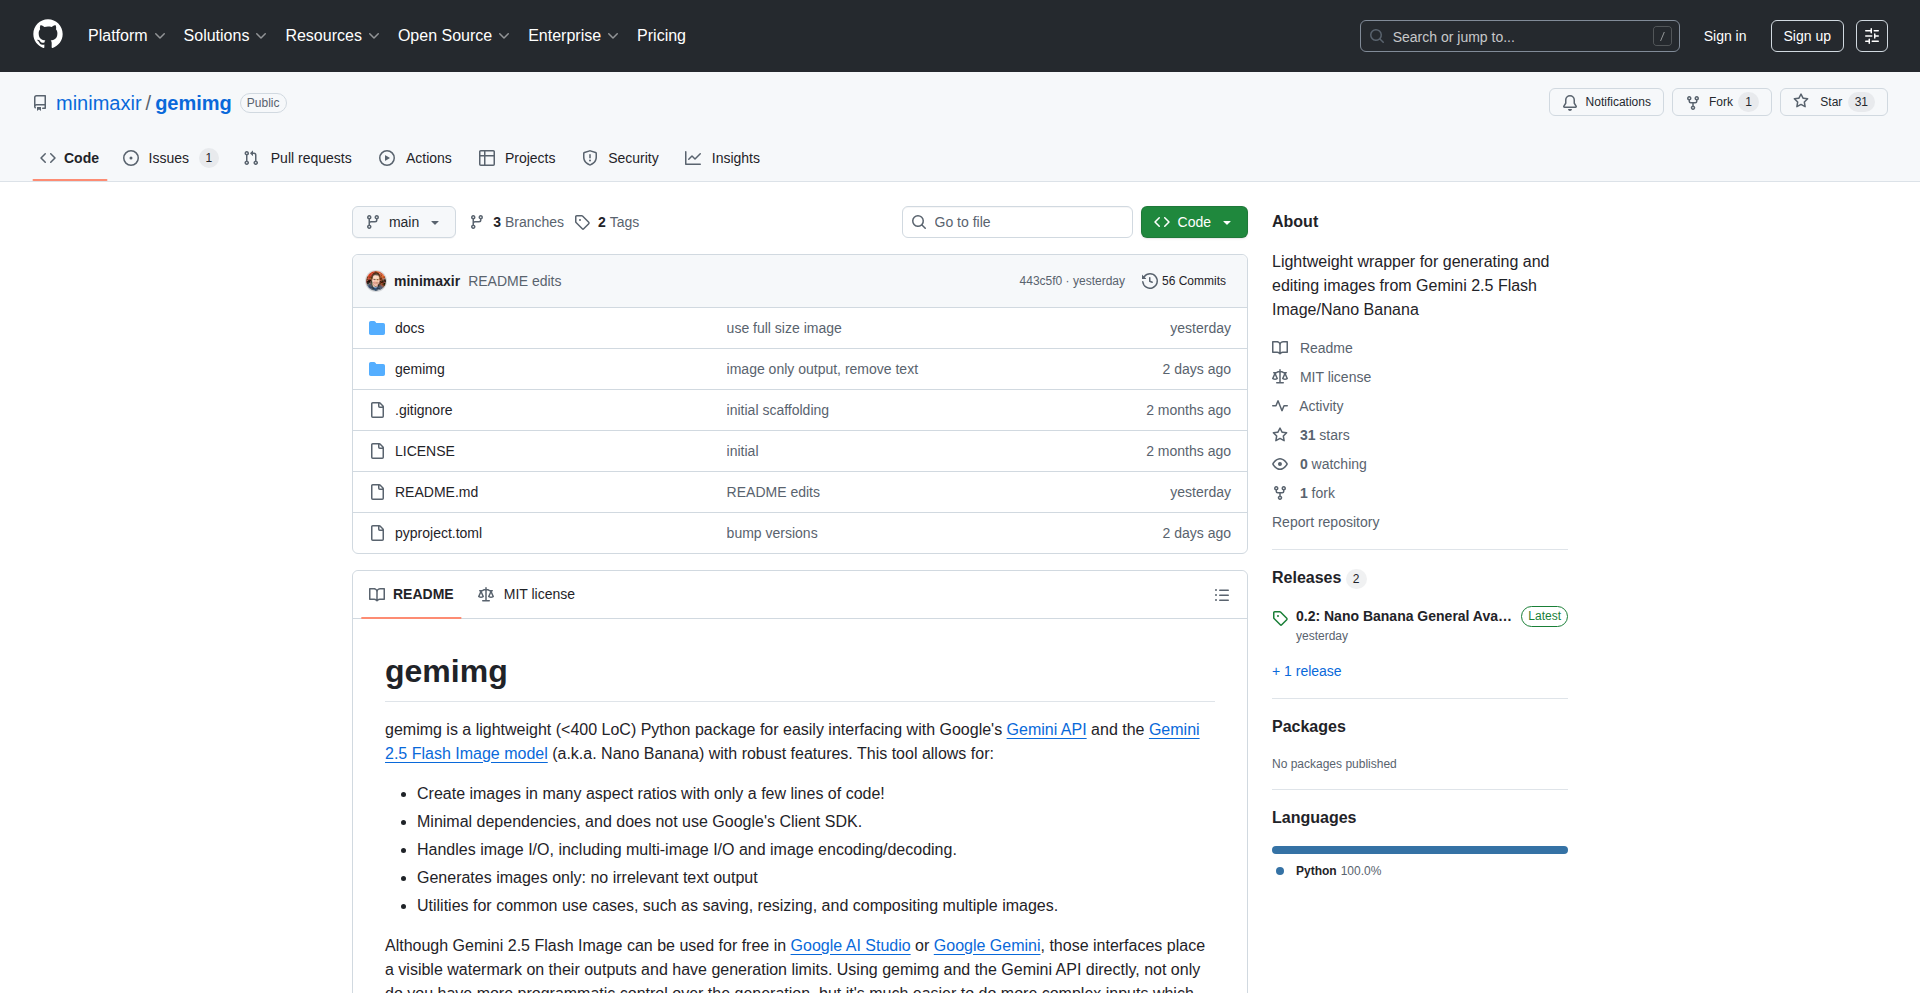
Task: Open the docs folder
Action: coord(409,328)
